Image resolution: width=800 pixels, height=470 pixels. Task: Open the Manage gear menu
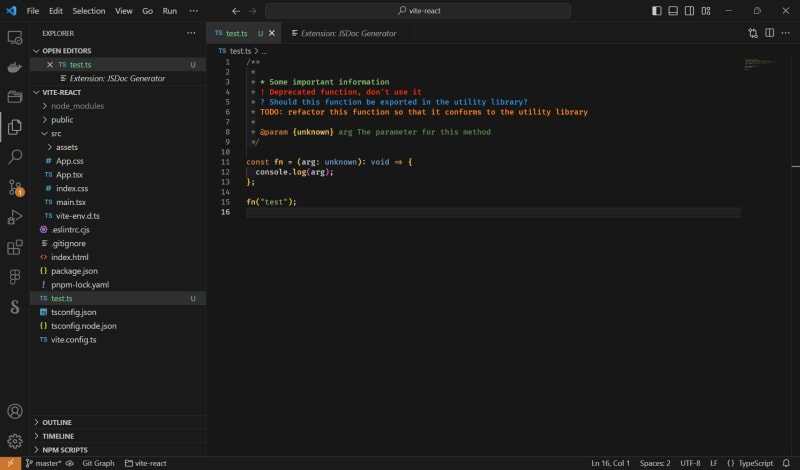point(15,441)
